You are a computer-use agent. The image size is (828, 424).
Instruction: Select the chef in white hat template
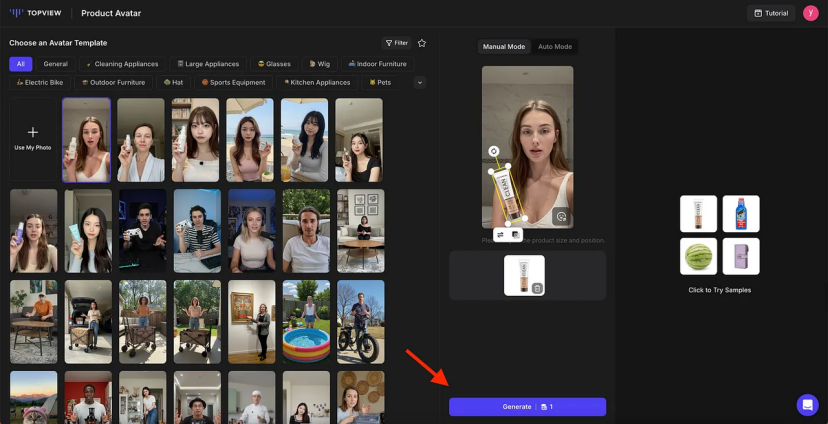tap(252, 397)
